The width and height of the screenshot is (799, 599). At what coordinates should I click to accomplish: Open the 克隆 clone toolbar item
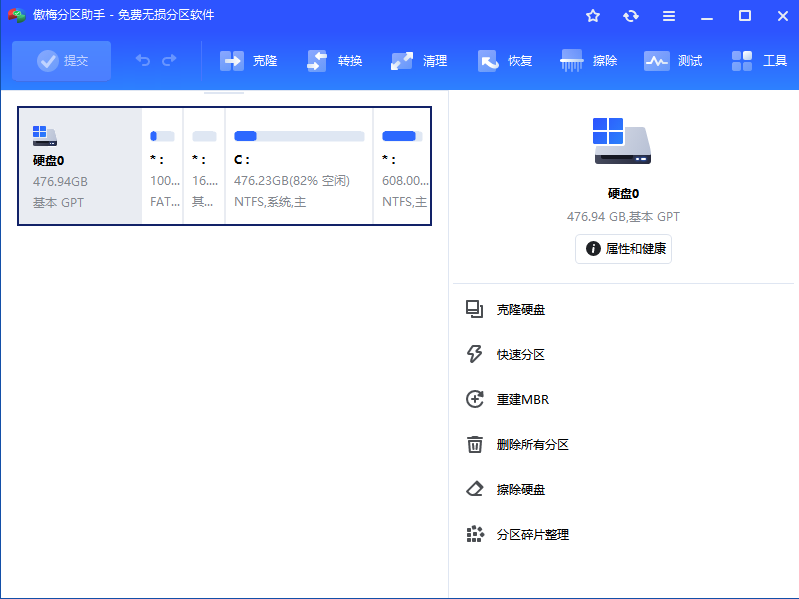(248, 61)
